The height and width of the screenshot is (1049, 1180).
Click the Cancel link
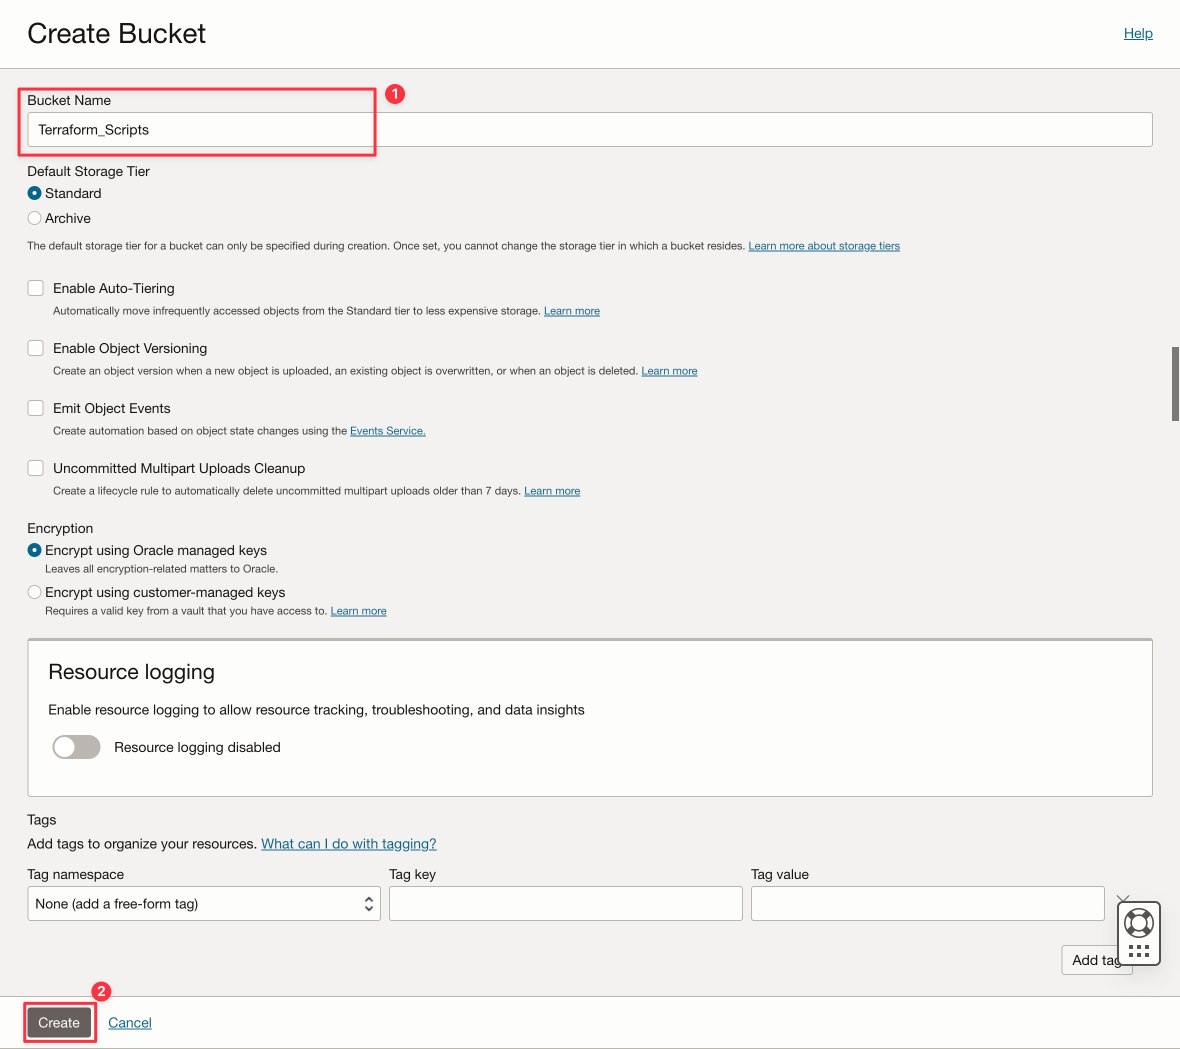pyautogui.click(x=130, y=1023)
